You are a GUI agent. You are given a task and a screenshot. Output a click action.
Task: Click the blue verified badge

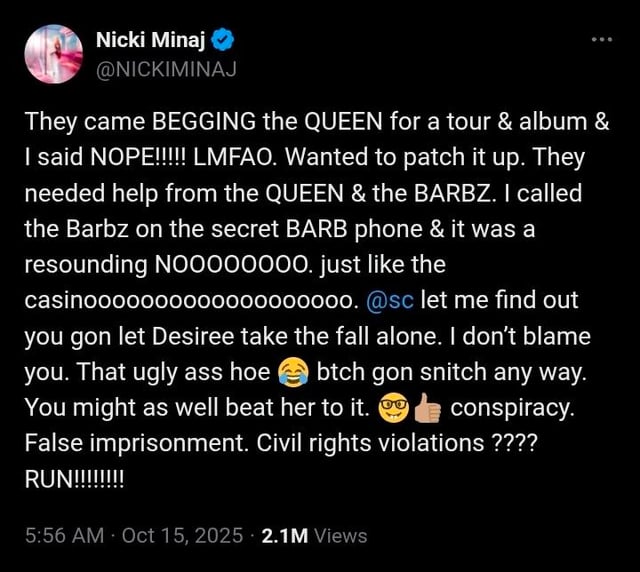224,41
